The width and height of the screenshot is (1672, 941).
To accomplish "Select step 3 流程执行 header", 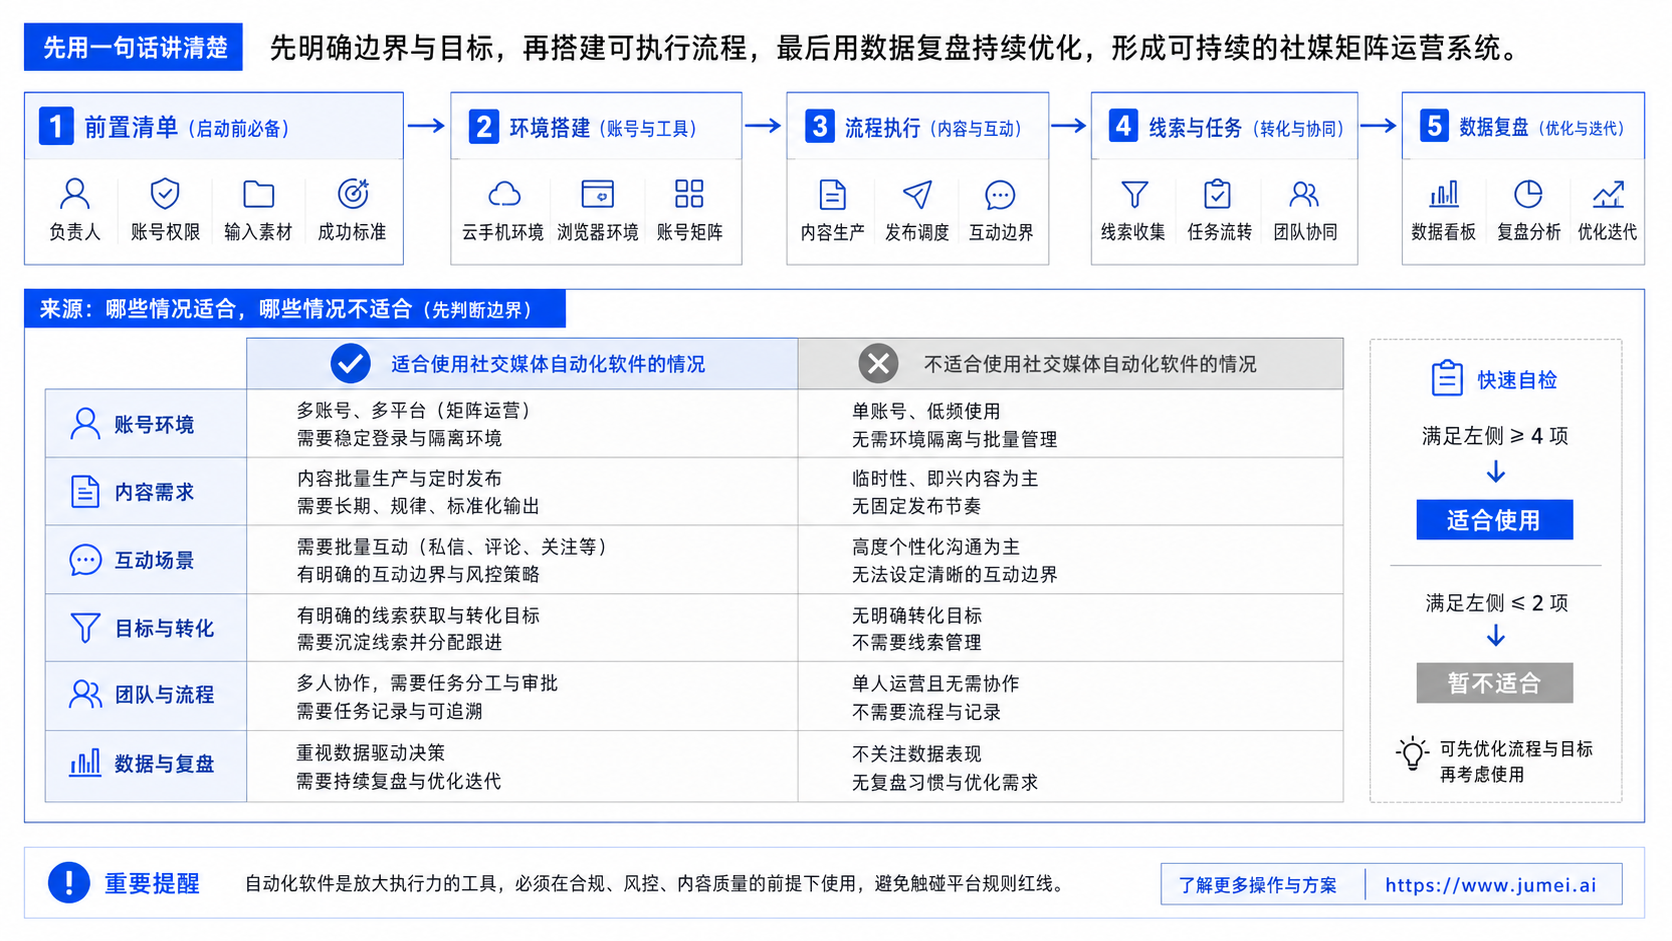I will click(917, 126).
